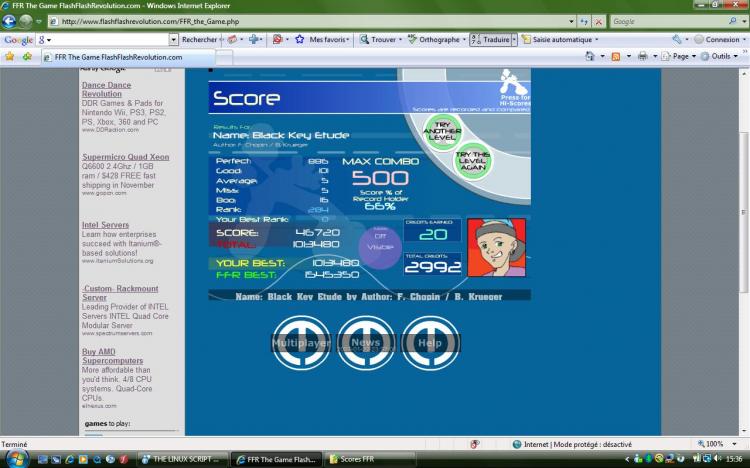
Task: Switch to Scores FFR taskbar window
Action: (x=371, y=459)
